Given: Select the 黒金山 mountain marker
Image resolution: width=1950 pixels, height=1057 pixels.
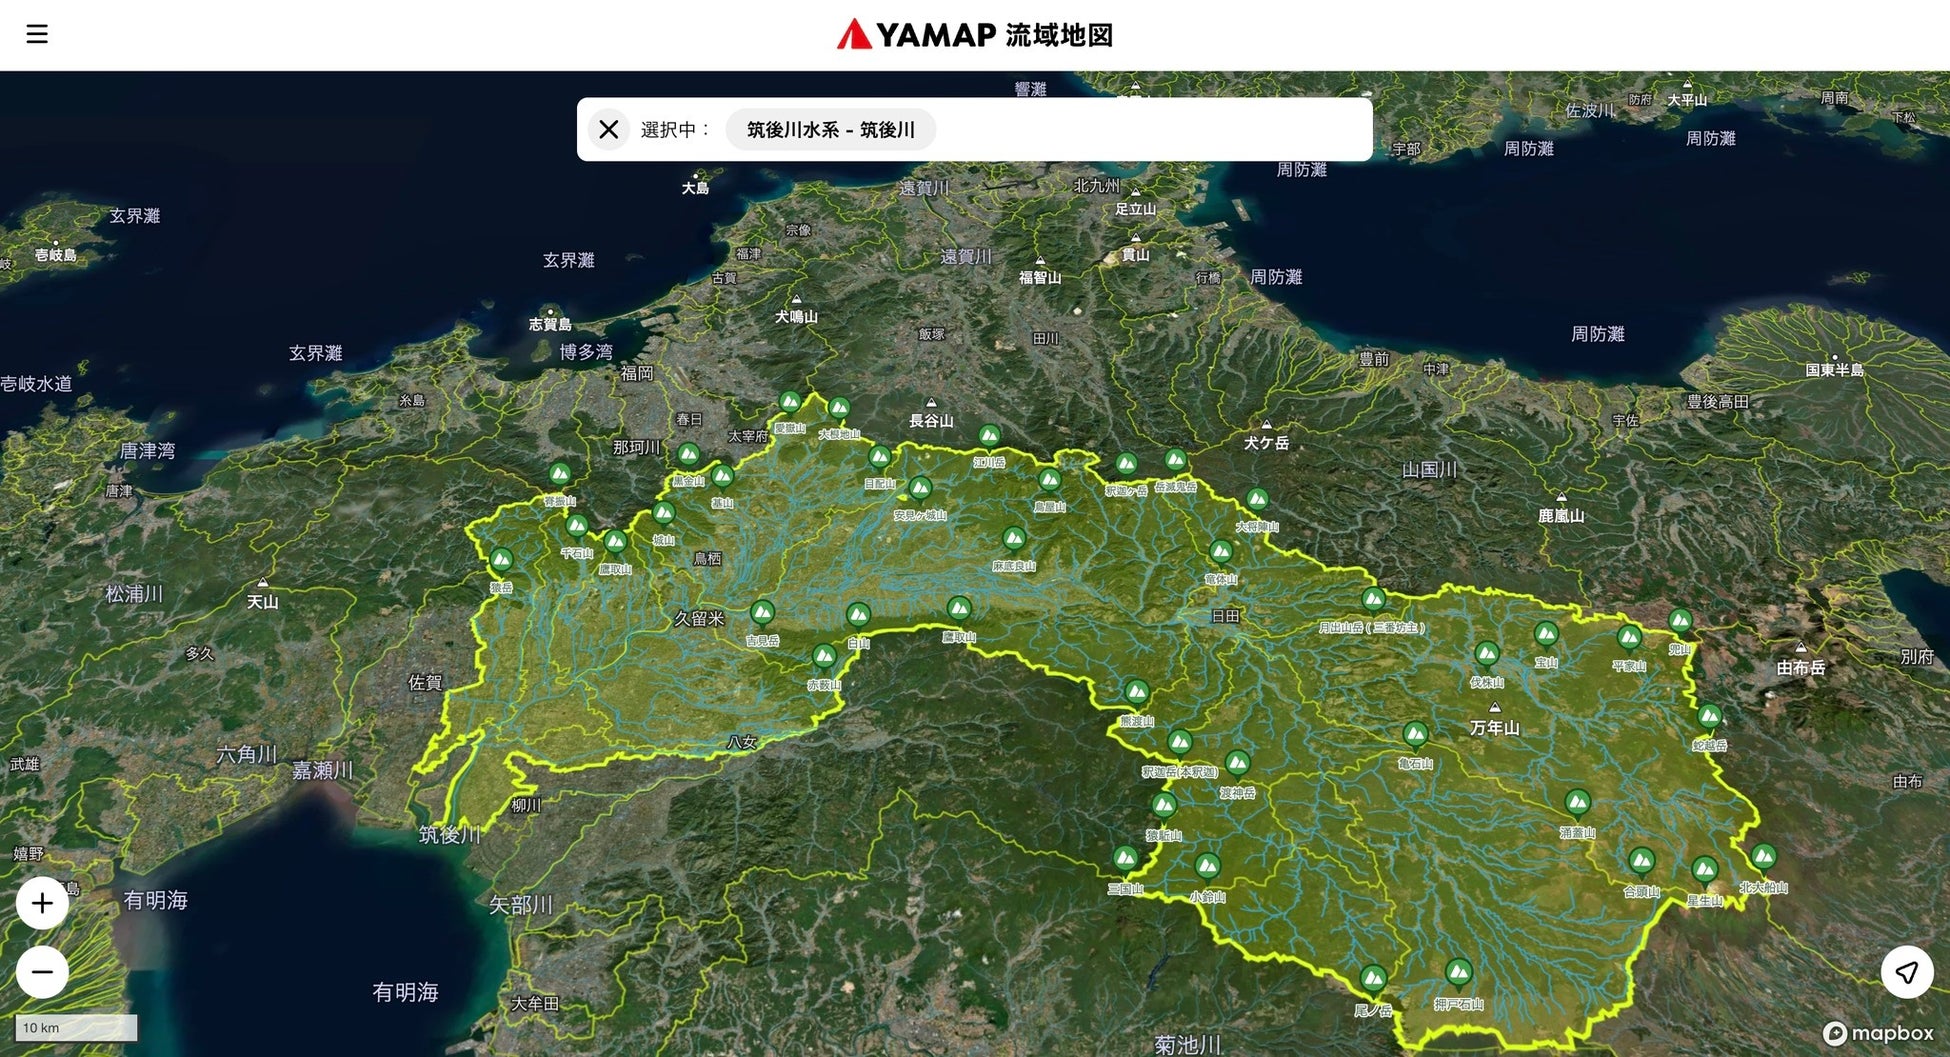Looking at the screenshot, I should click(x=689, y=456).
